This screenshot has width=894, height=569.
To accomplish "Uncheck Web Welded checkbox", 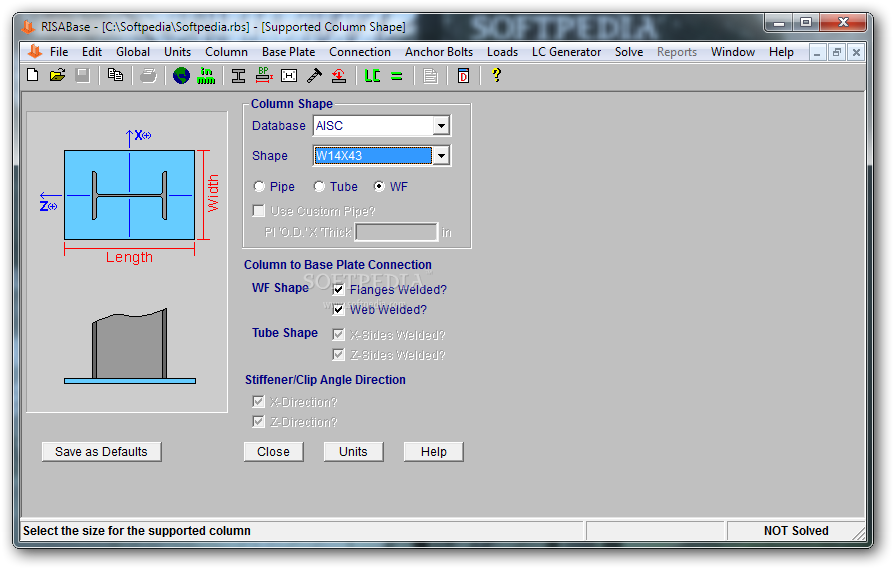I will point(339,310).
